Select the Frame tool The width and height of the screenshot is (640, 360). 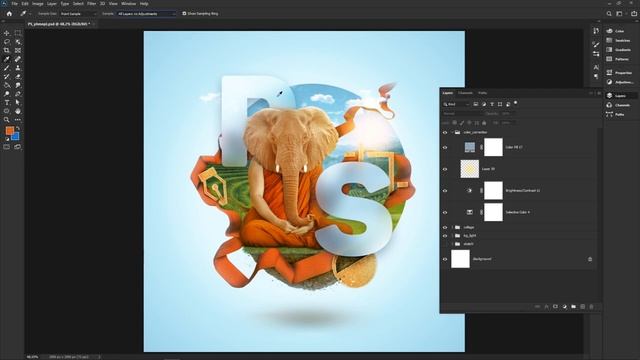point(18,50)
